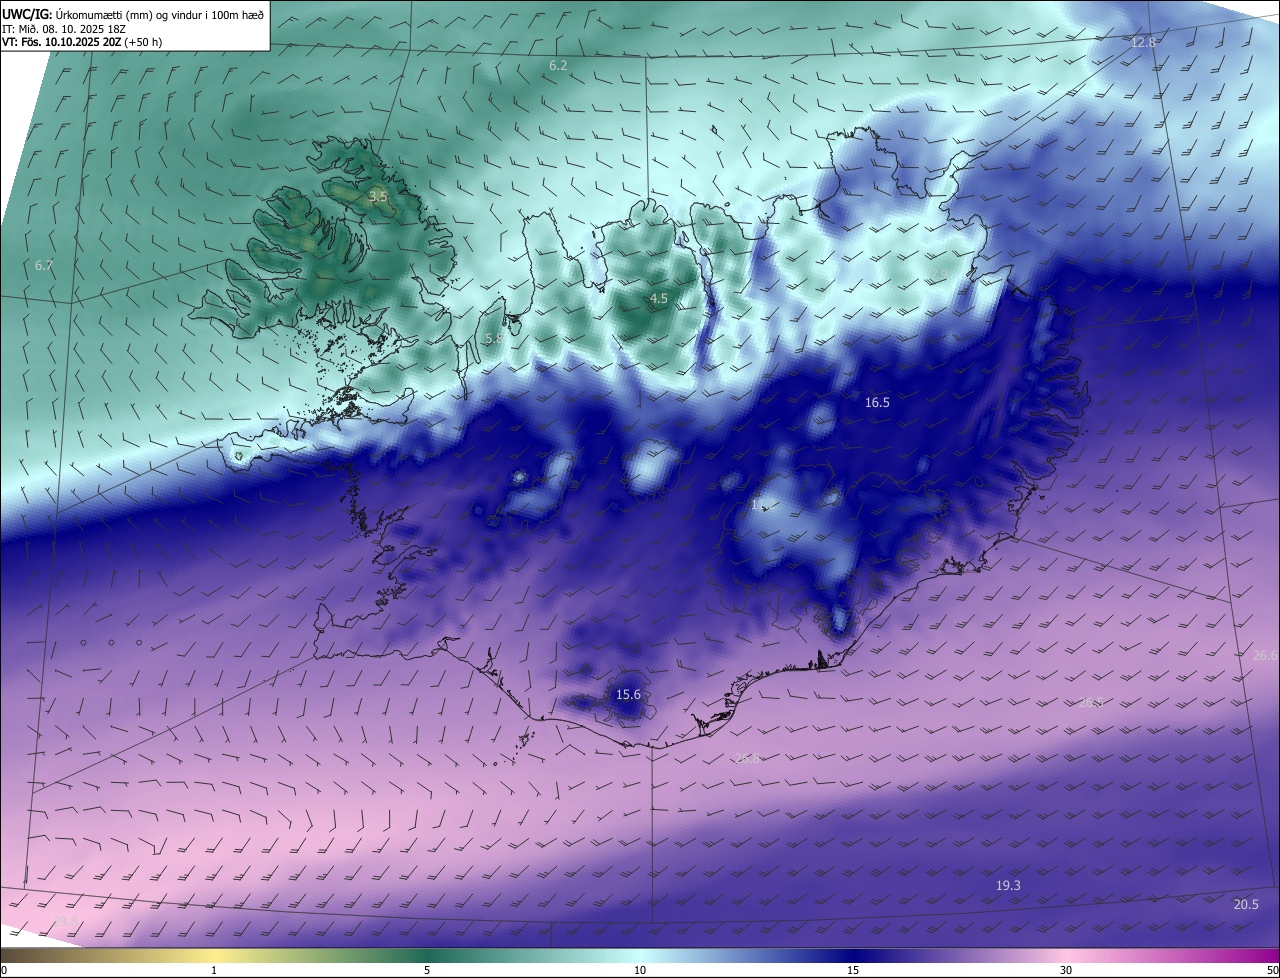Viewport: 1280px width, 978px height.
Task: Click the yellow part of the color scale near 1
Action: 214,955
